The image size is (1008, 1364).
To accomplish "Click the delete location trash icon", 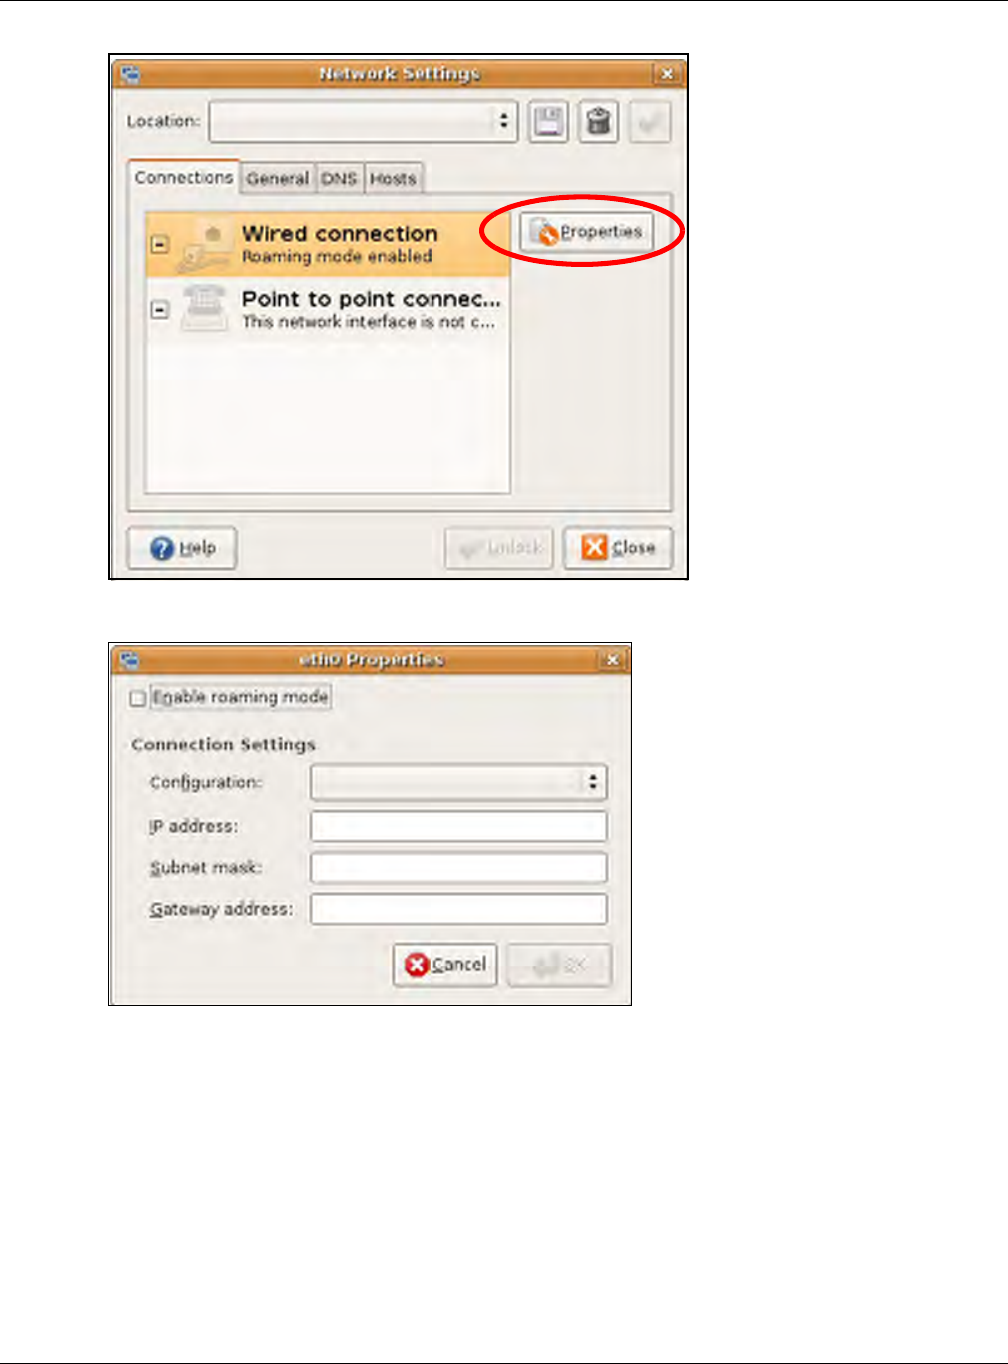I will [598, 122].
